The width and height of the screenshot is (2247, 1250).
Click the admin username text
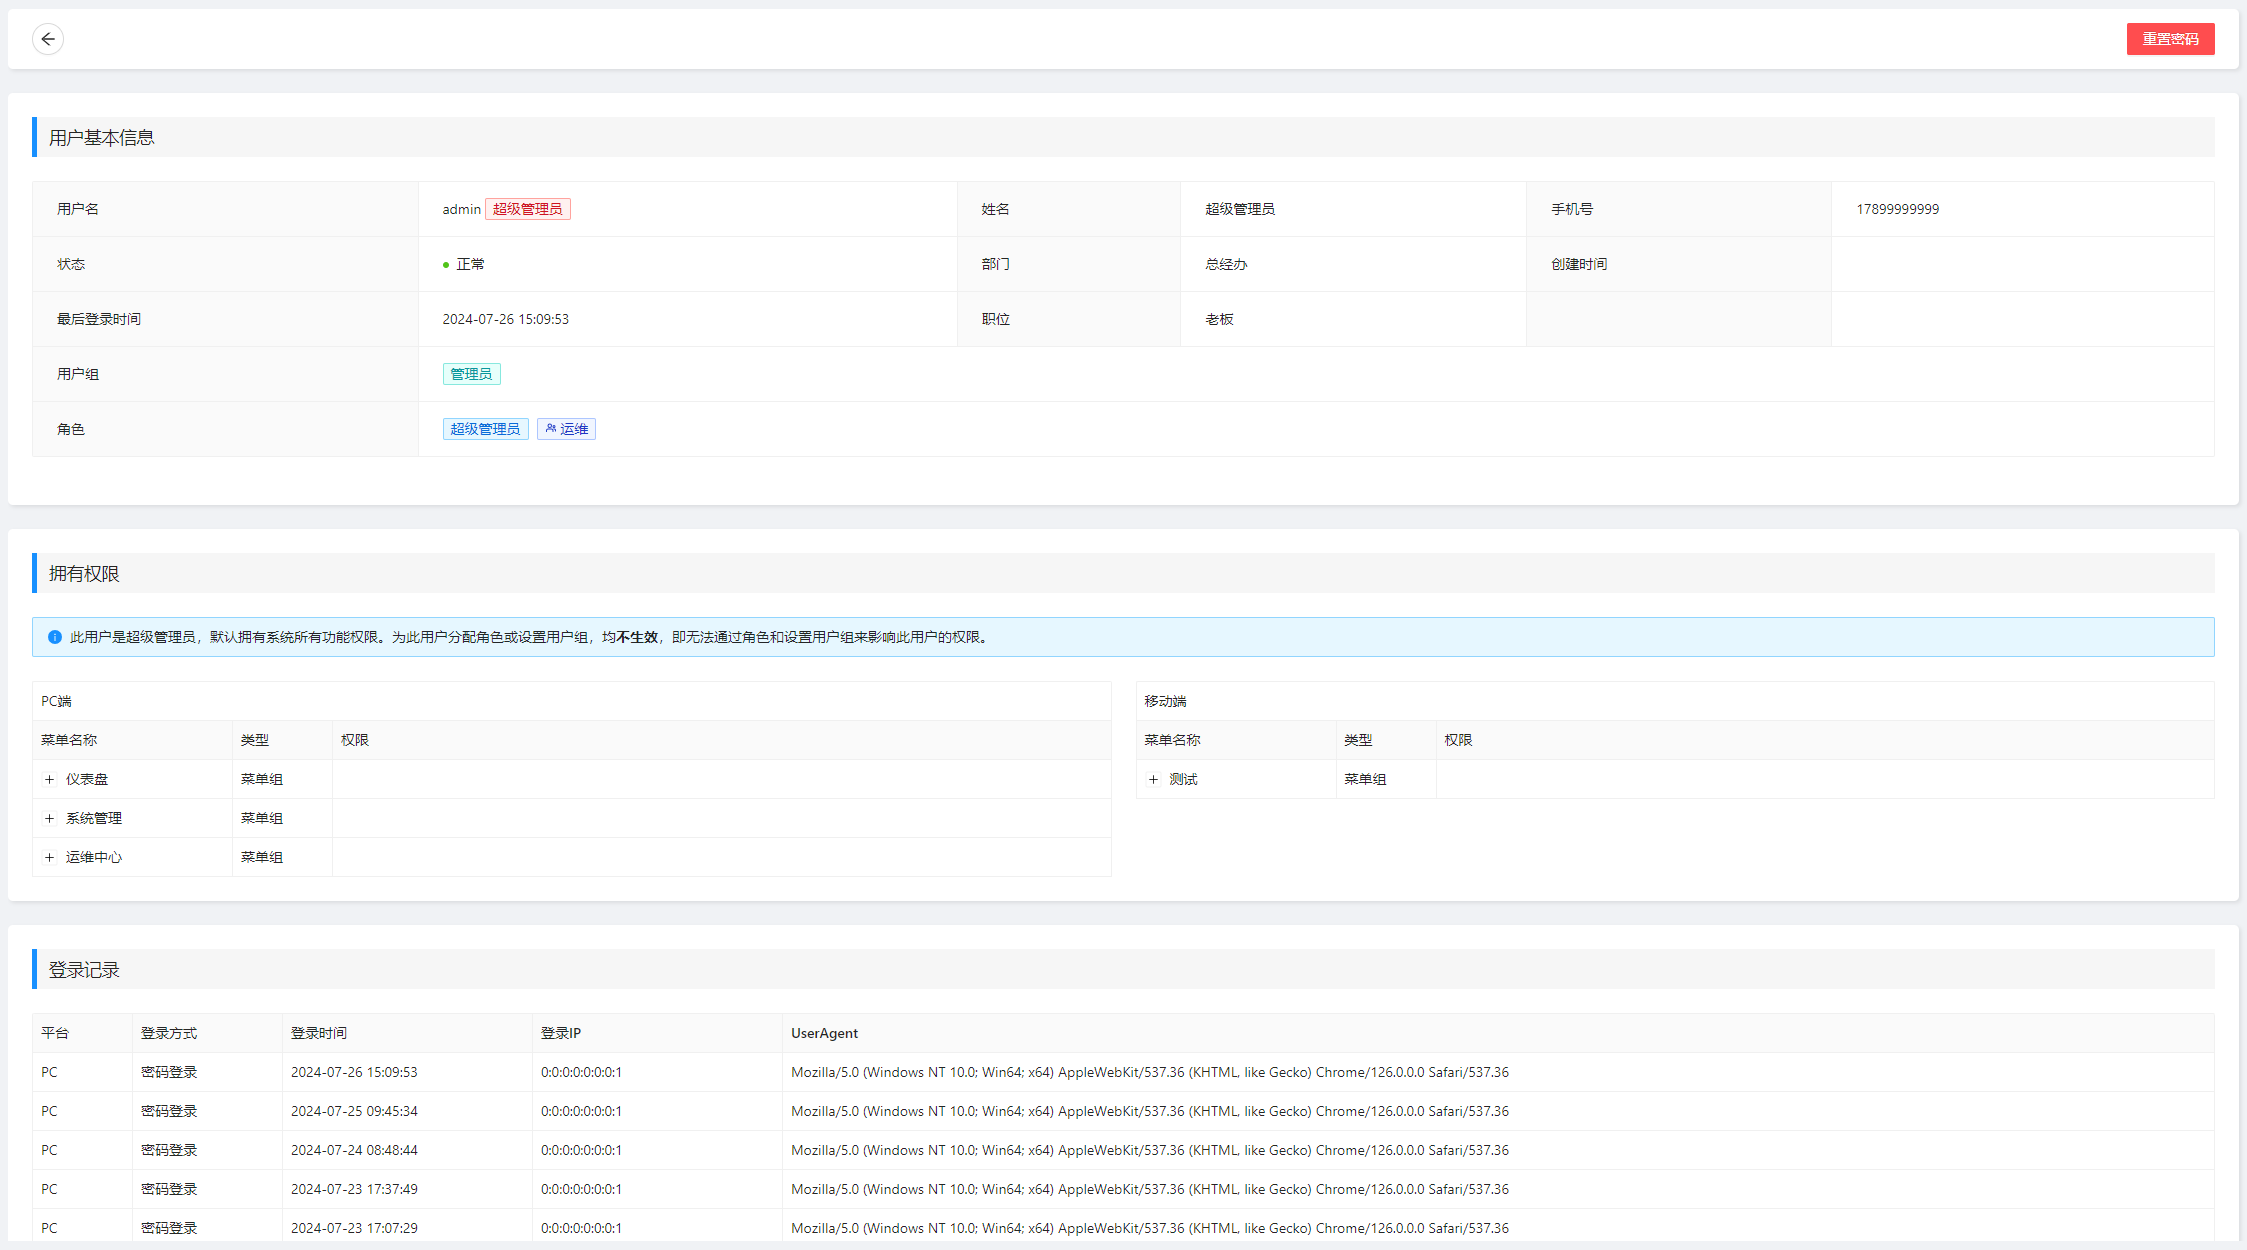click(x=461, y=209)
